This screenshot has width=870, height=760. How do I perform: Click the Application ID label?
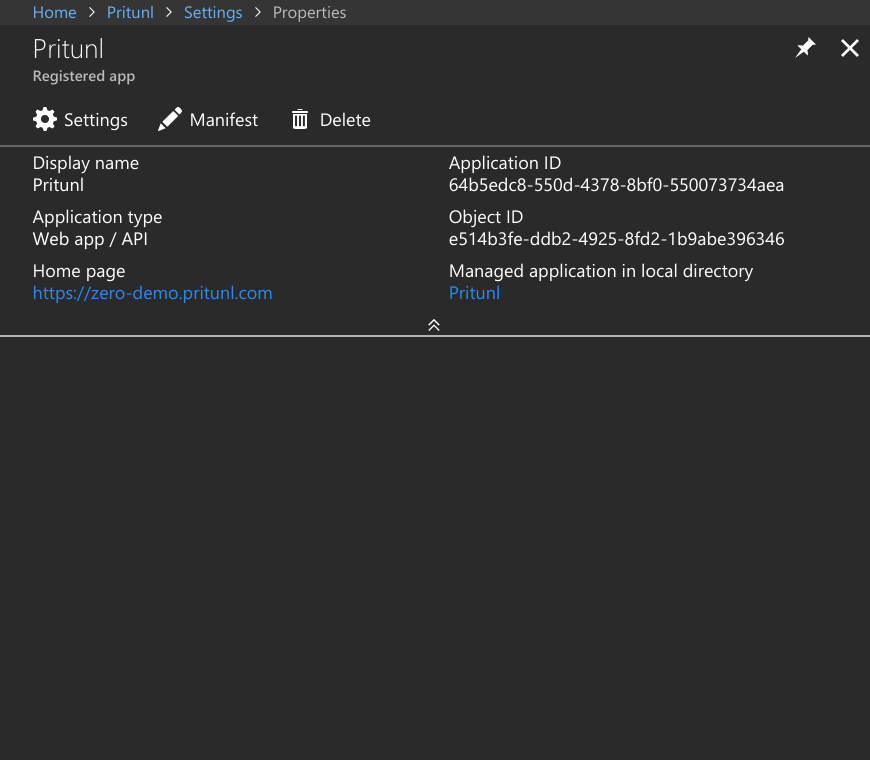pos(505,163)
